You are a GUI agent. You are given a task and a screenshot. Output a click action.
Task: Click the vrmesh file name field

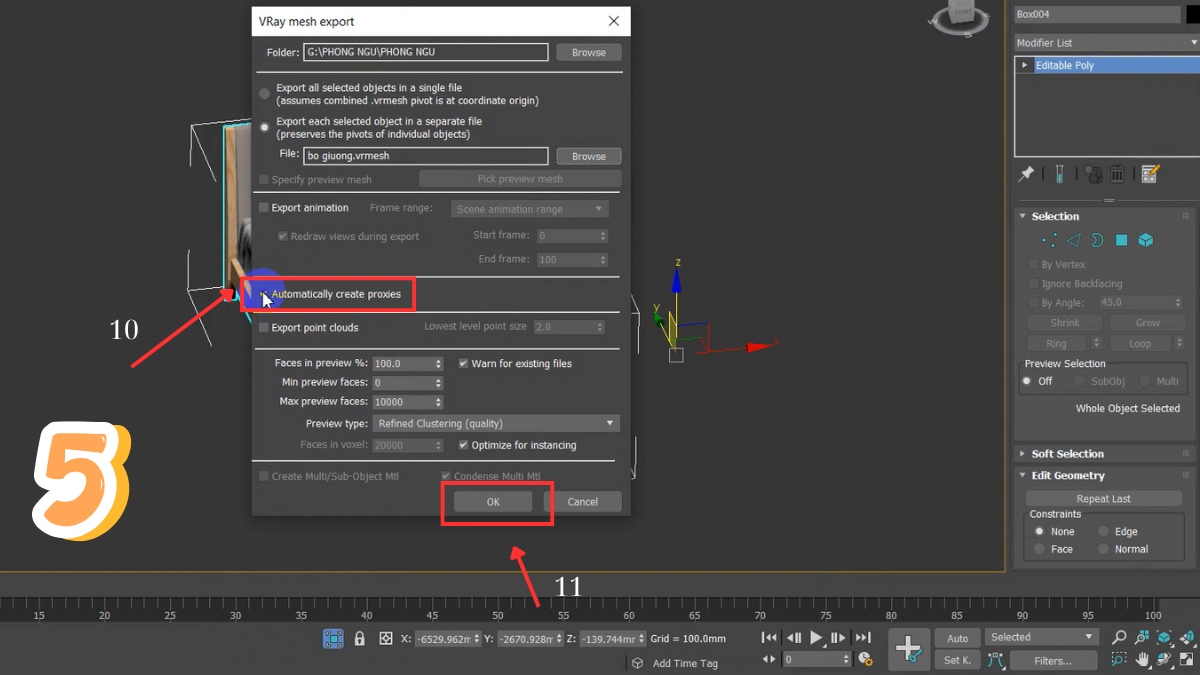click(x=425, y=155)
